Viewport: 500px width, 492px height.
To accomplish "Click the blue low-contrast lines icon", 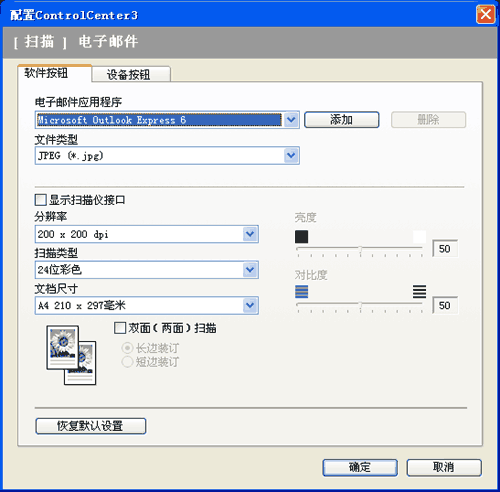I will pyautogui.click(x=301, y=292).
